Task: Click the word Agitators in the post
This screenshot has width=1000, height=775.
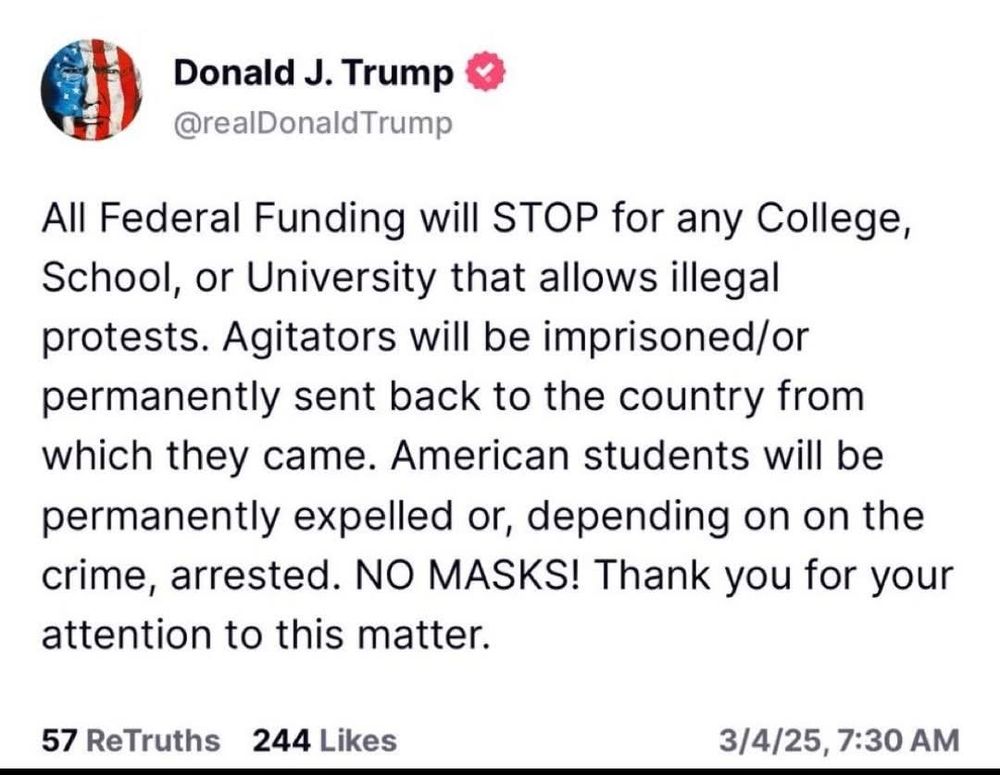Action: (x=309, y=337)
